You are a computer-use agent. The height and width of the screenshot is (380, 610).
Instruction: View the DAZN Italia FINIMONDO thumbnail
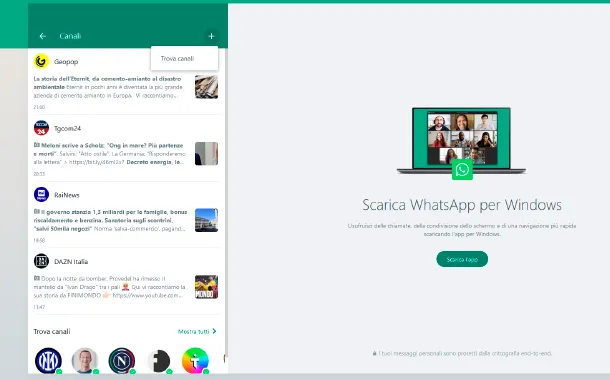click(x=206, y=287)
